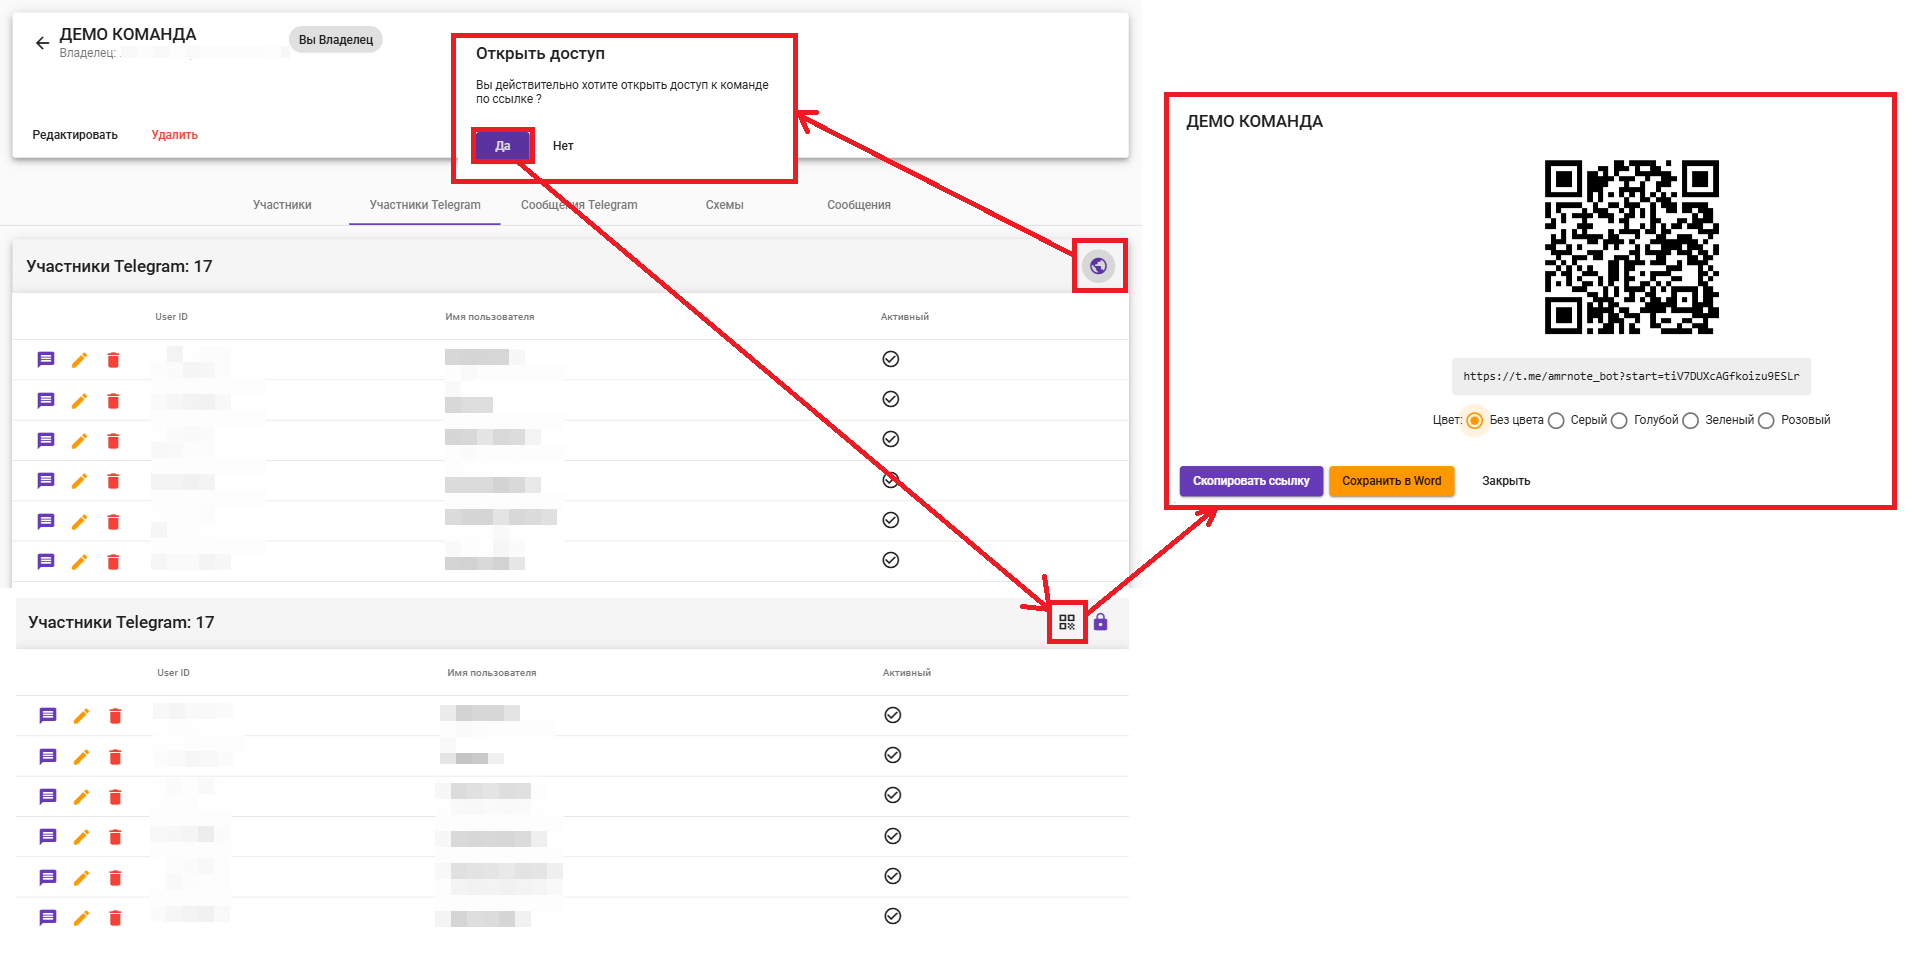Click Имя пользователя header in lower table
Viewport: 1916px width, 961px height.
492,673
